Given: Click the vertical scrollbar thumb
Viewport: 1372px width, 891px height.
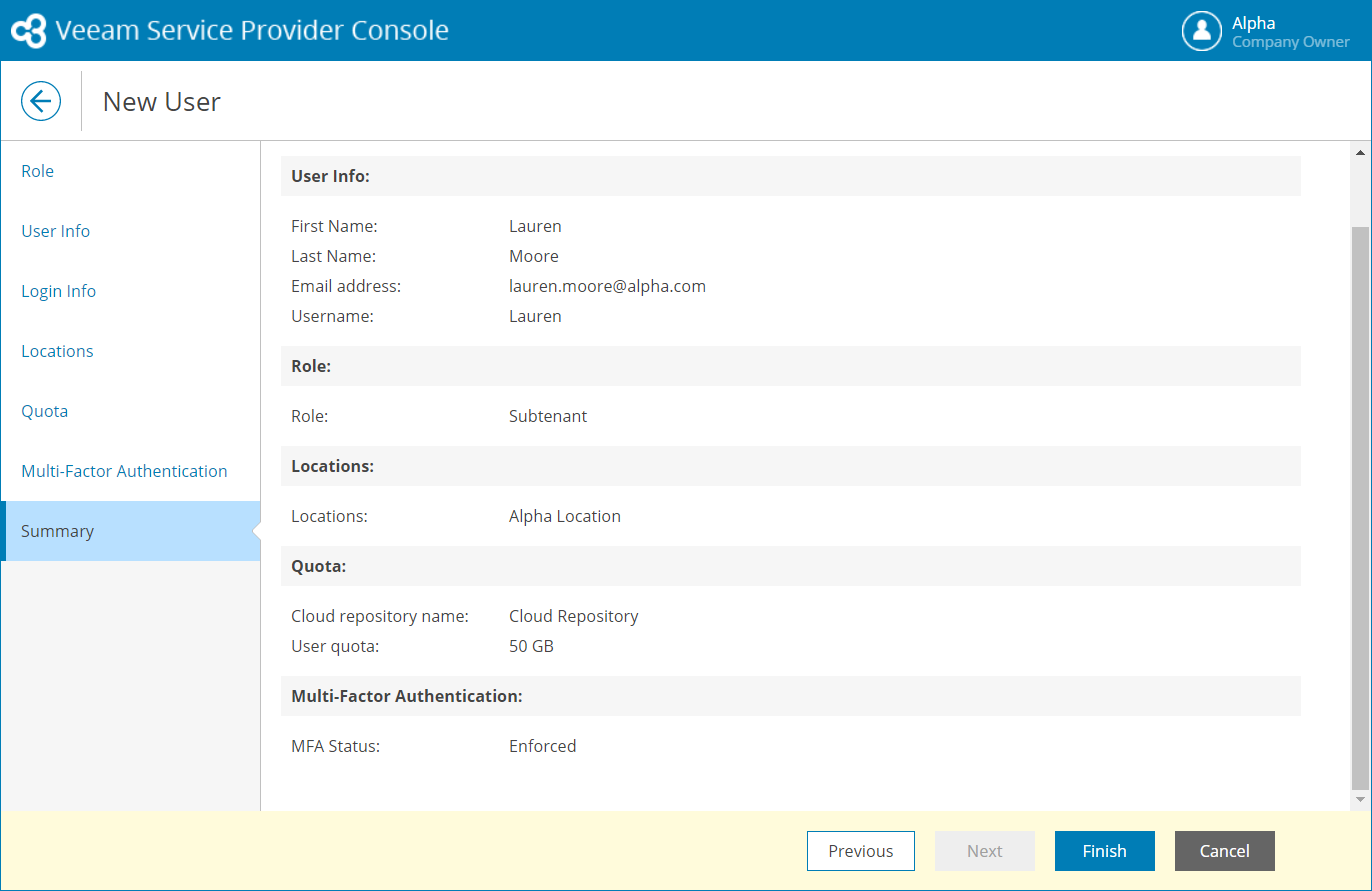Looking at the screenshot, I should coord(1360,508).
